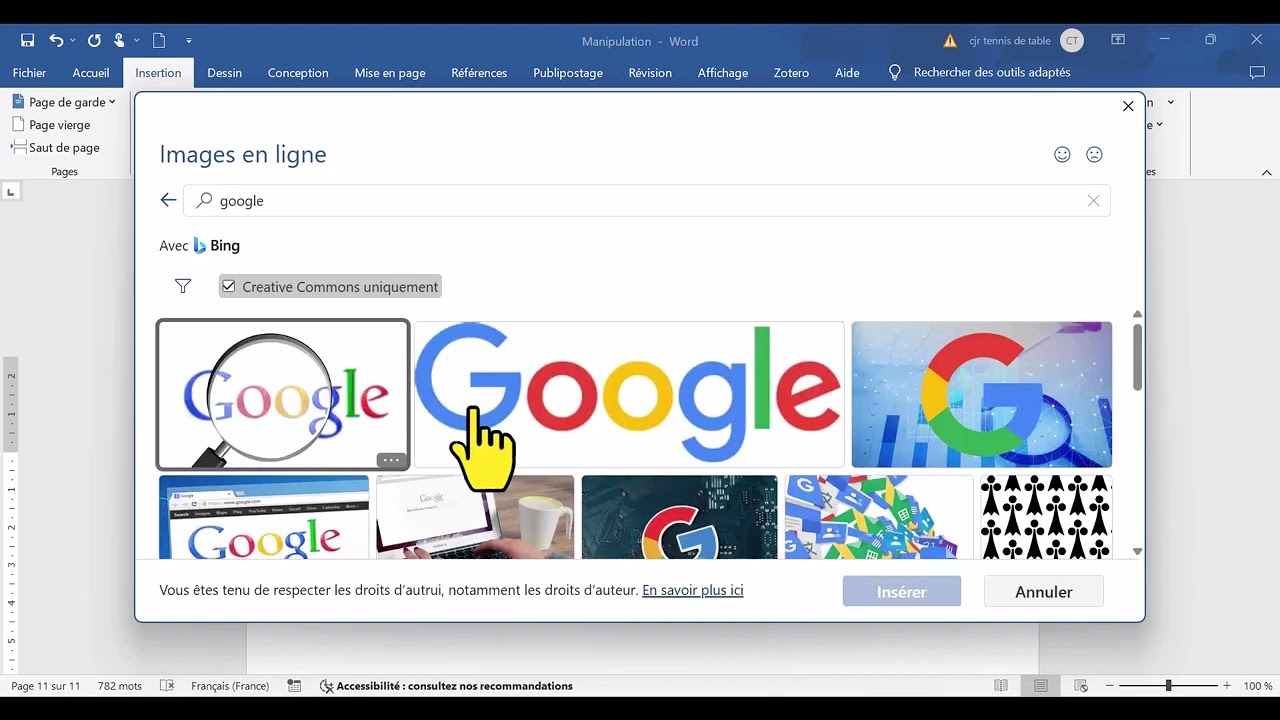Open the Fichier tab
Image resolution: width=1280 pixels, height=720 pixels.
pyautogui.click(x=29, y=73)
